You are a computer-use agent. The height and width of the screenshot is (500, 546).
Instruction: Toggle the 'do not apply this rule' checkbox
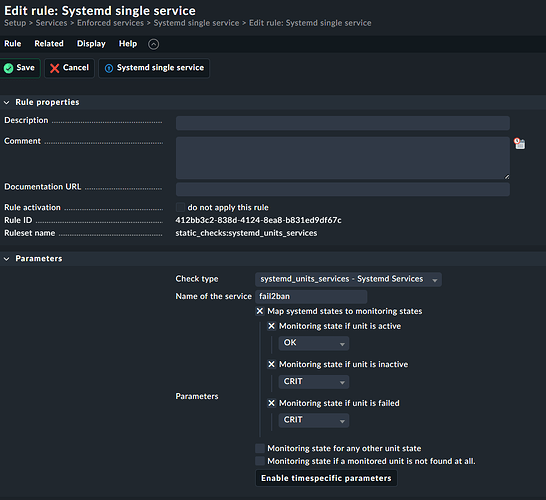(x=180, y=207)
